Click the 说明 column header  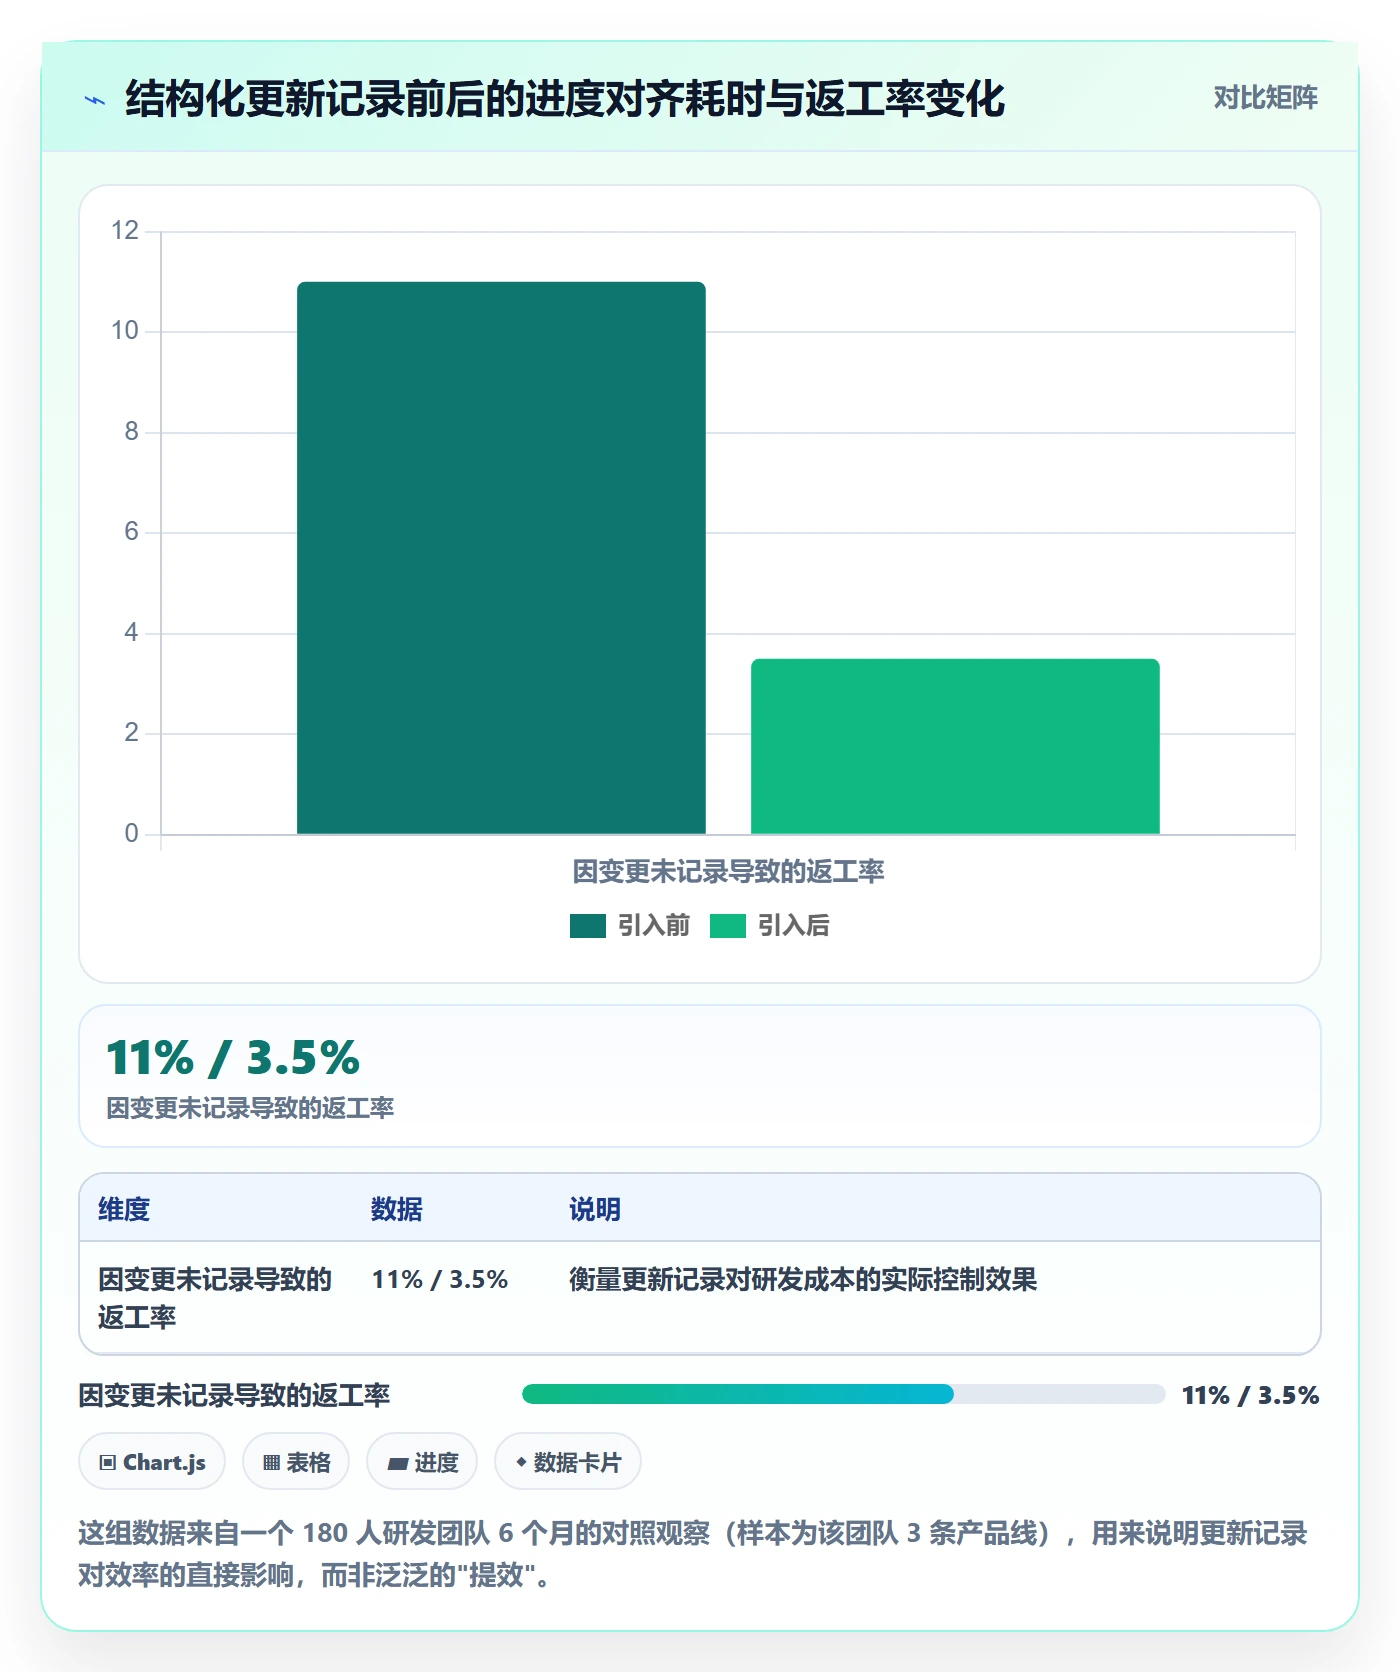click(595, 1209)
